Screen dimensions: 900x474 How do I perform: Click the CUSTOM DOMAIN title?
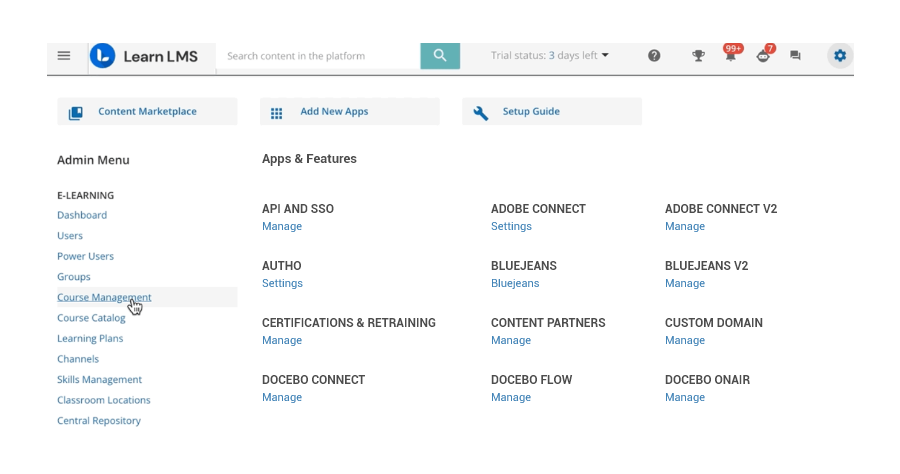tap(713, 323)
